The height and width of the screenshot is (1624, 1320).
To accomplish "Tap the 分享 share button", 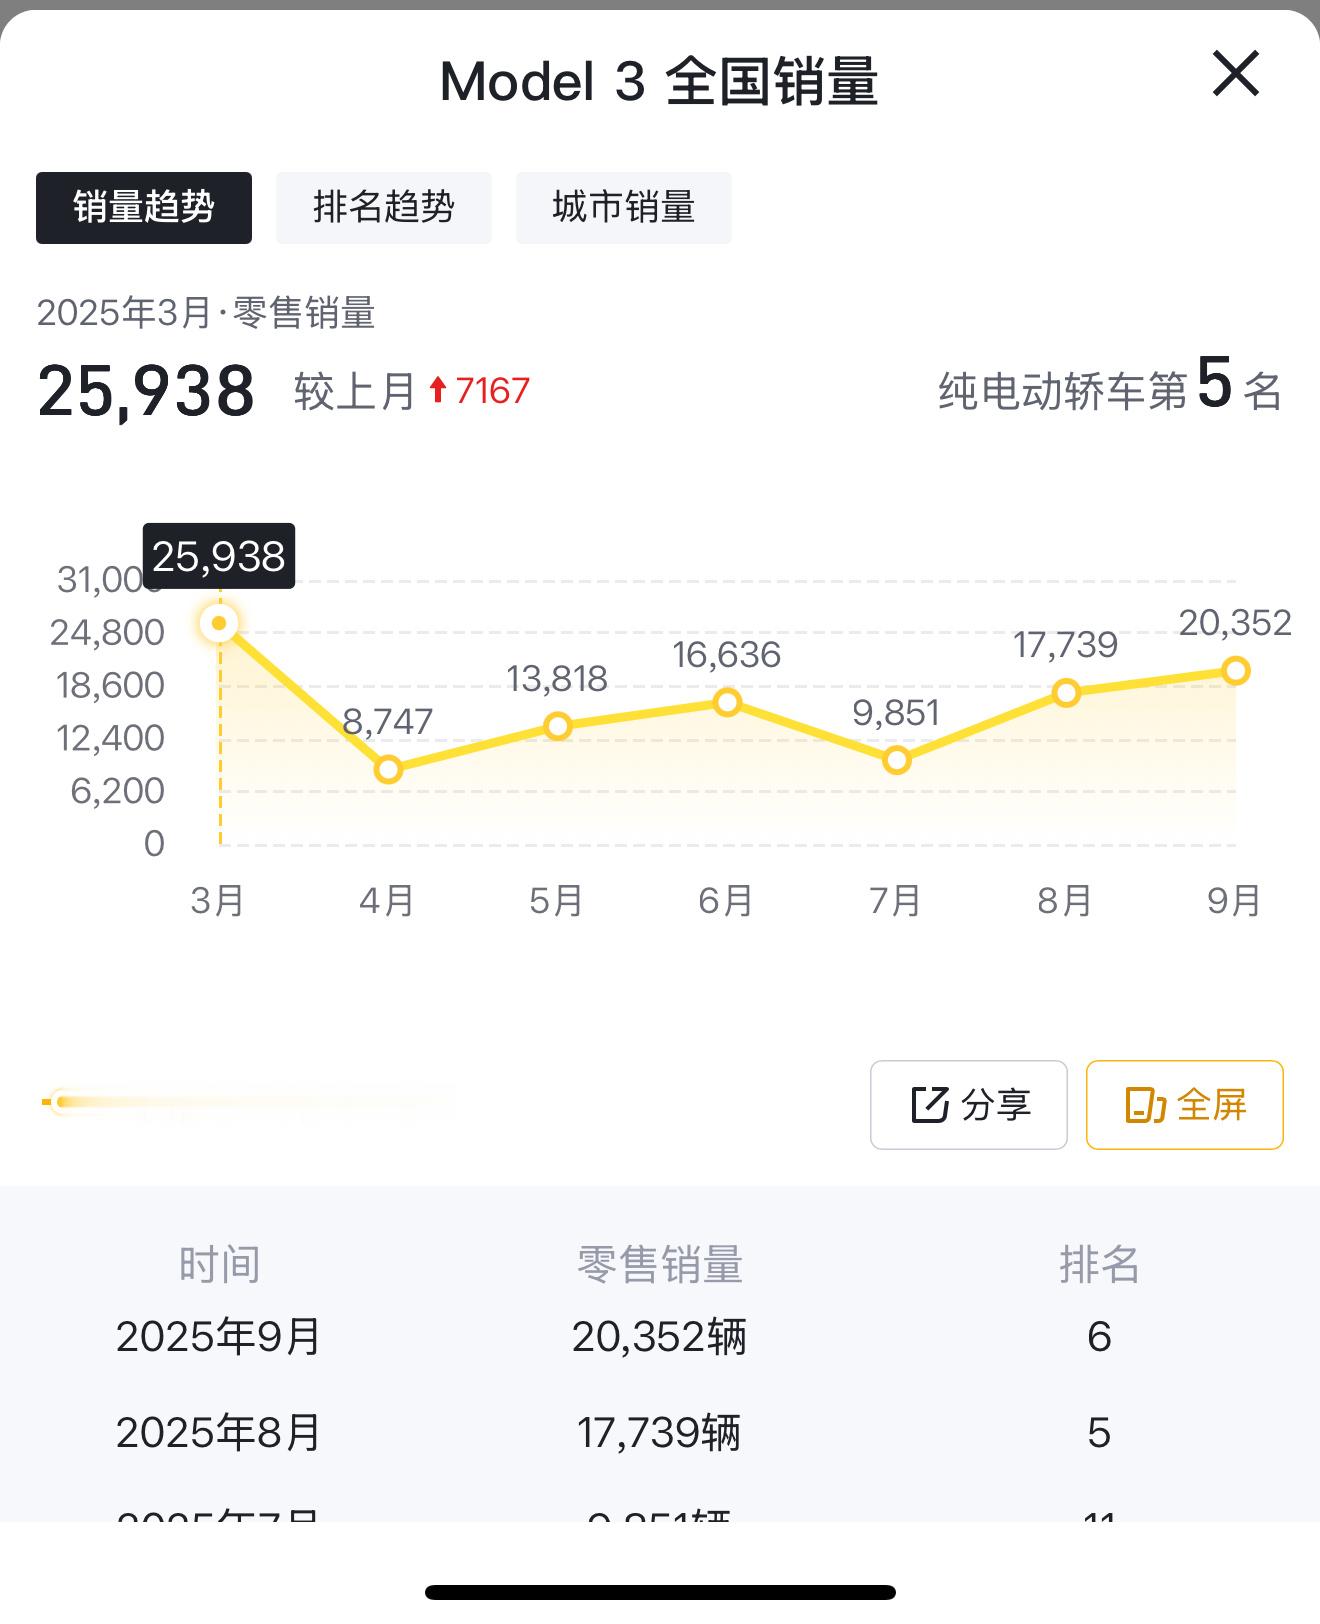I will [x=969, y=1105].
